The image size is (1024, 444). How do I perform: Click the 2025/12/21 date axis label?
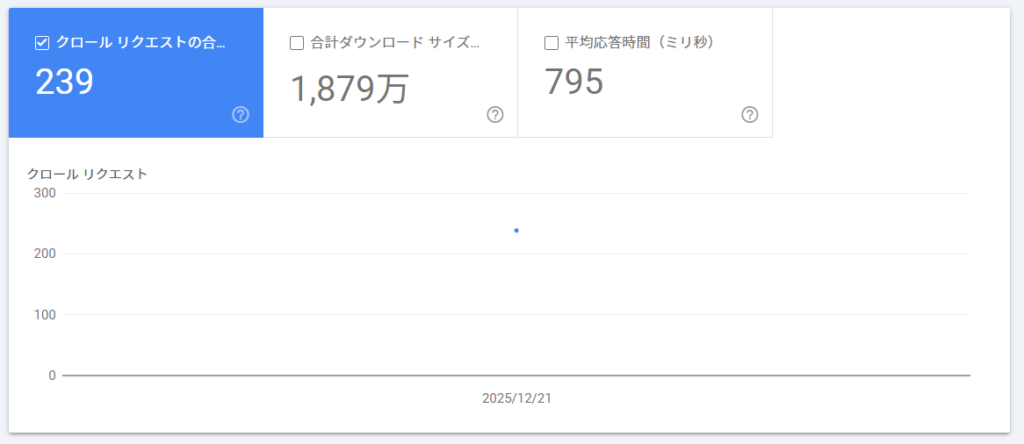point(516,398)
